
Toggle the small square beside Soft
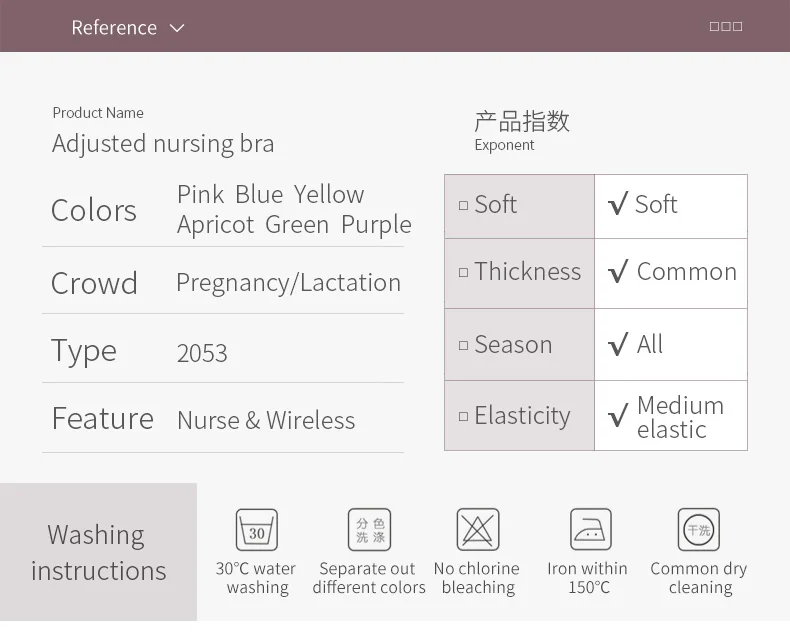(x=464, y=205)
